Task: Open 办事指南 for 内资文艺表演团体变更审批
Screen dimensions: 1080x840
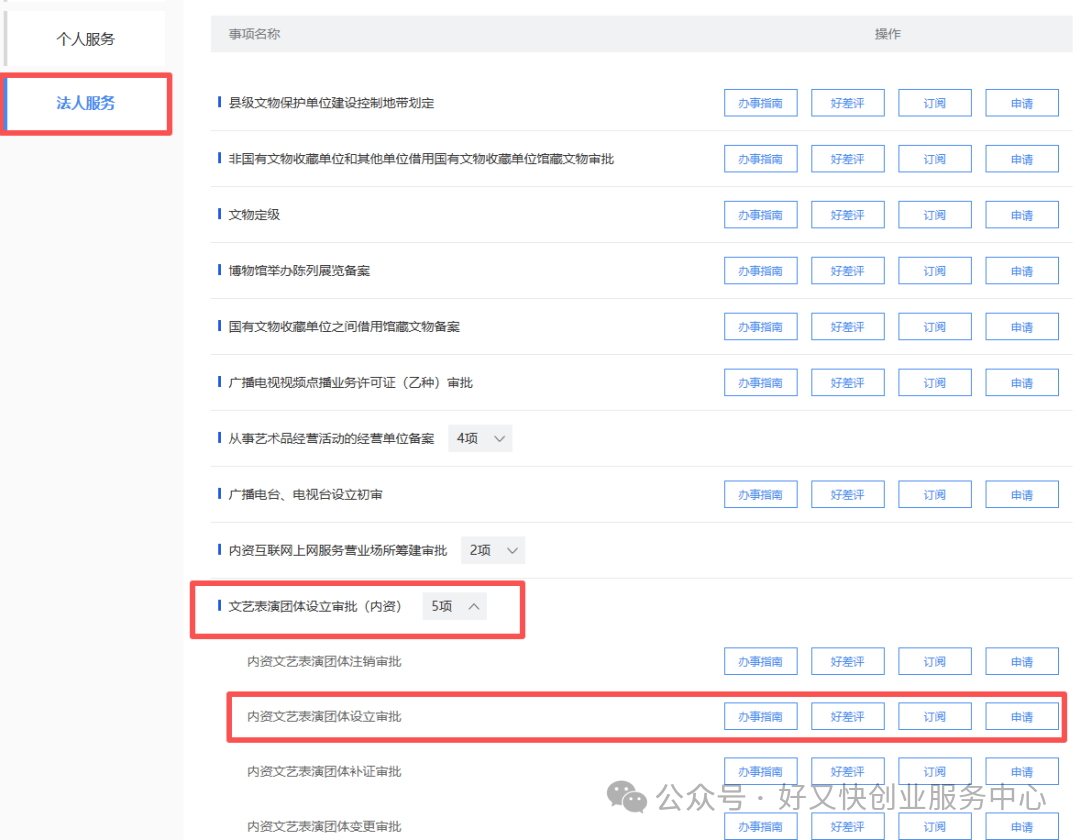Action: click(760, 826)
